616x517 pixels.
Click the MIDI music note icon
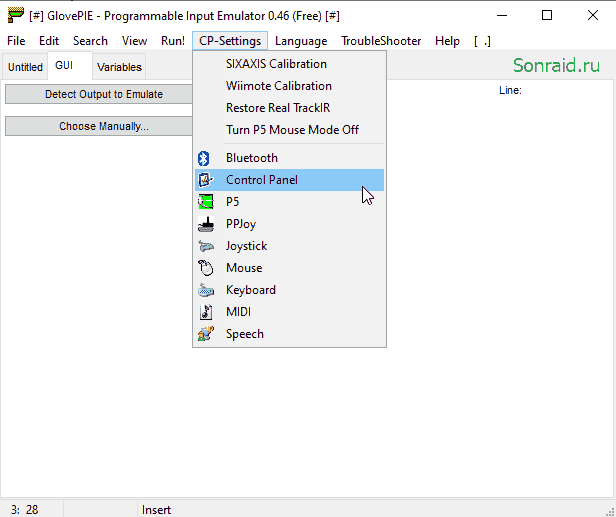206,312
